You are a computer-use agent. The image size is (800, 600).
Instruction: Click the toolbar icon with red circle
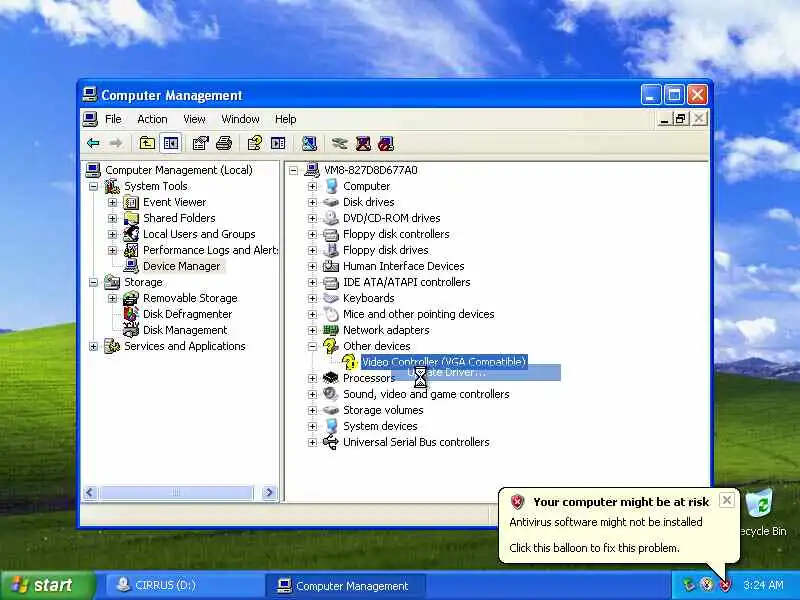[386, 143]
